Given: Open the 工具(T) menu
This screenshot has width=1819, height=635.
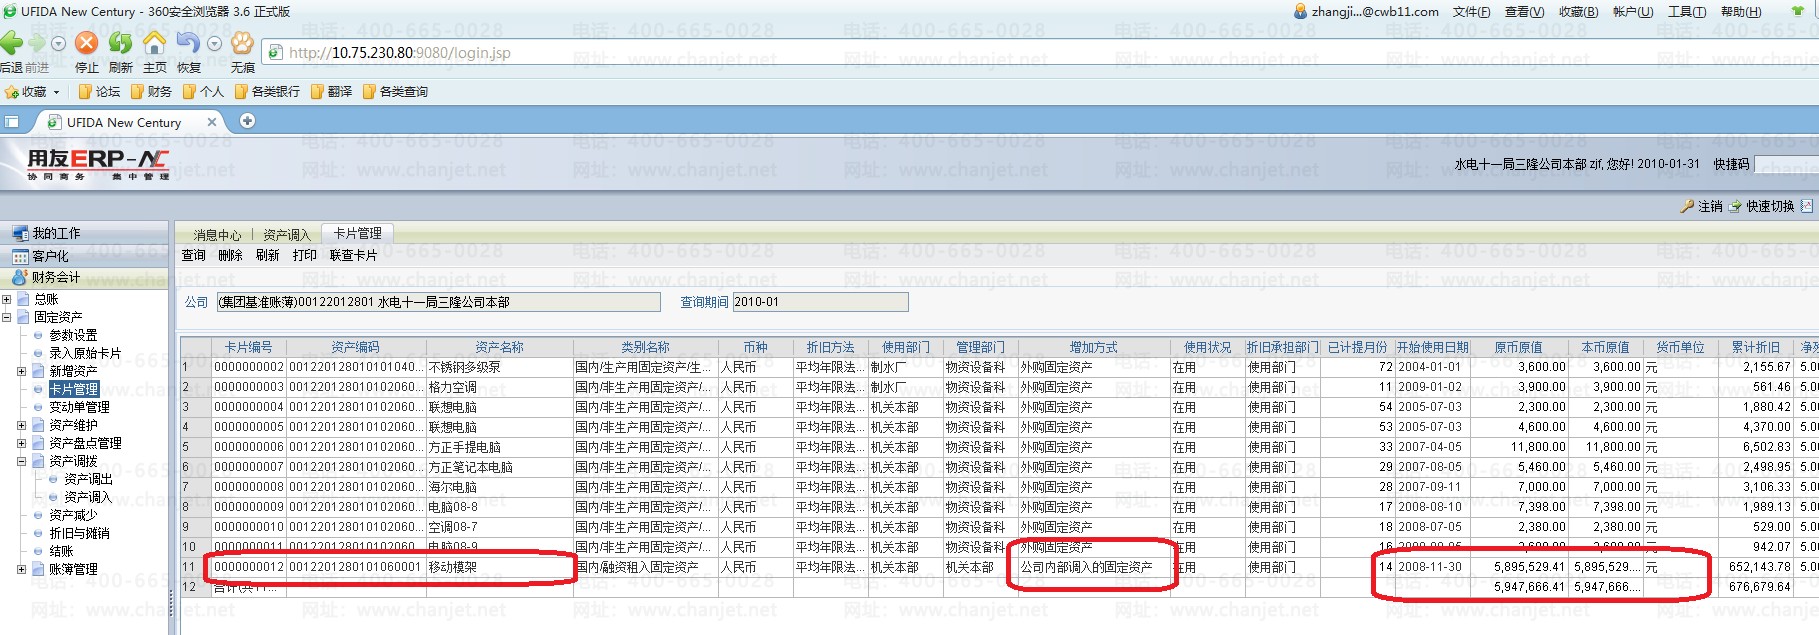Looking at the screenshot, I should pos(1686,12).
